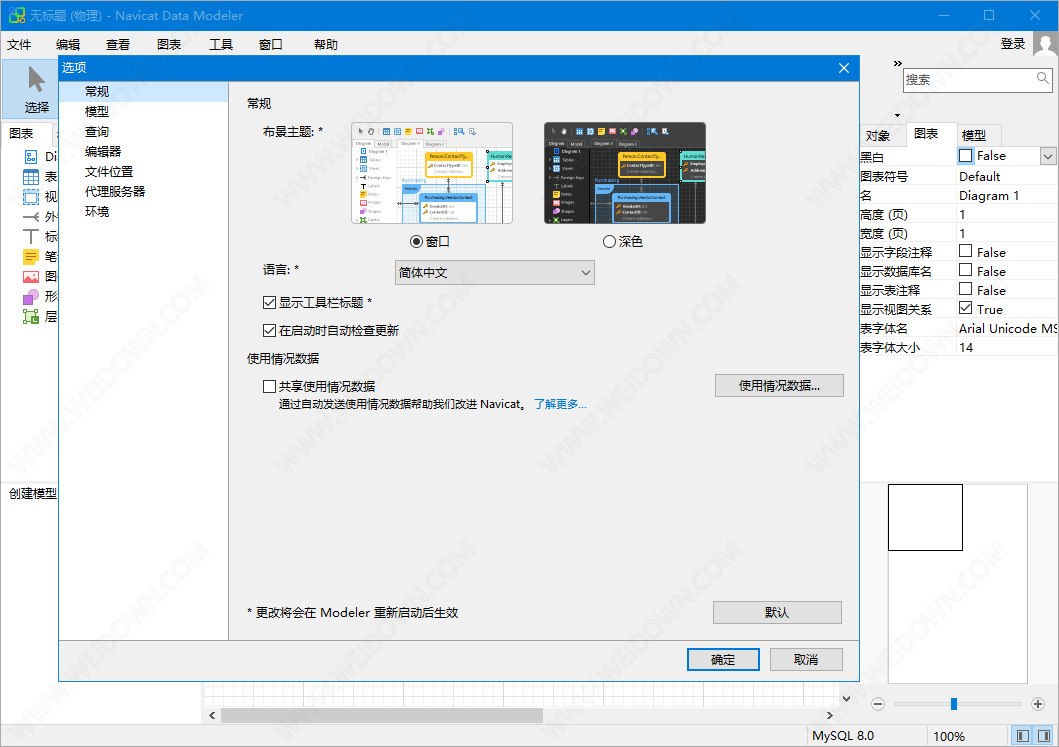Image resolution: width=1059 pixels, height=747 pixels.
Task: Select File Locations category
Action: click(x=144, y=172)
